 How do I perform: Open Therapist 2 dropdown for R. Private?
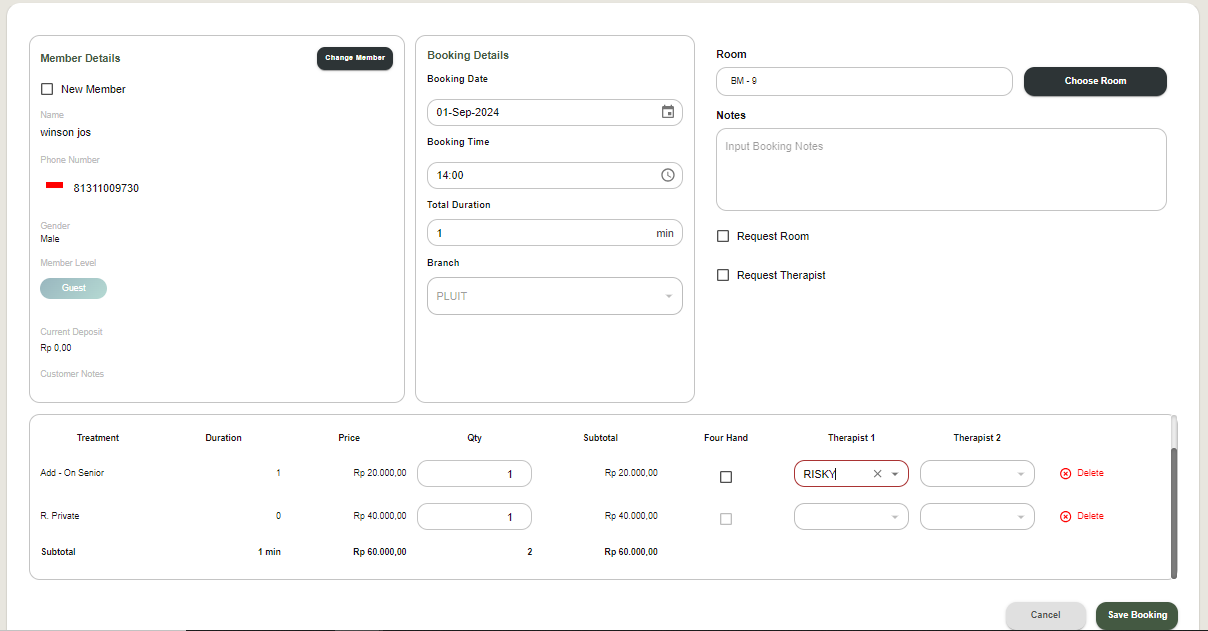coord(1020,517)
